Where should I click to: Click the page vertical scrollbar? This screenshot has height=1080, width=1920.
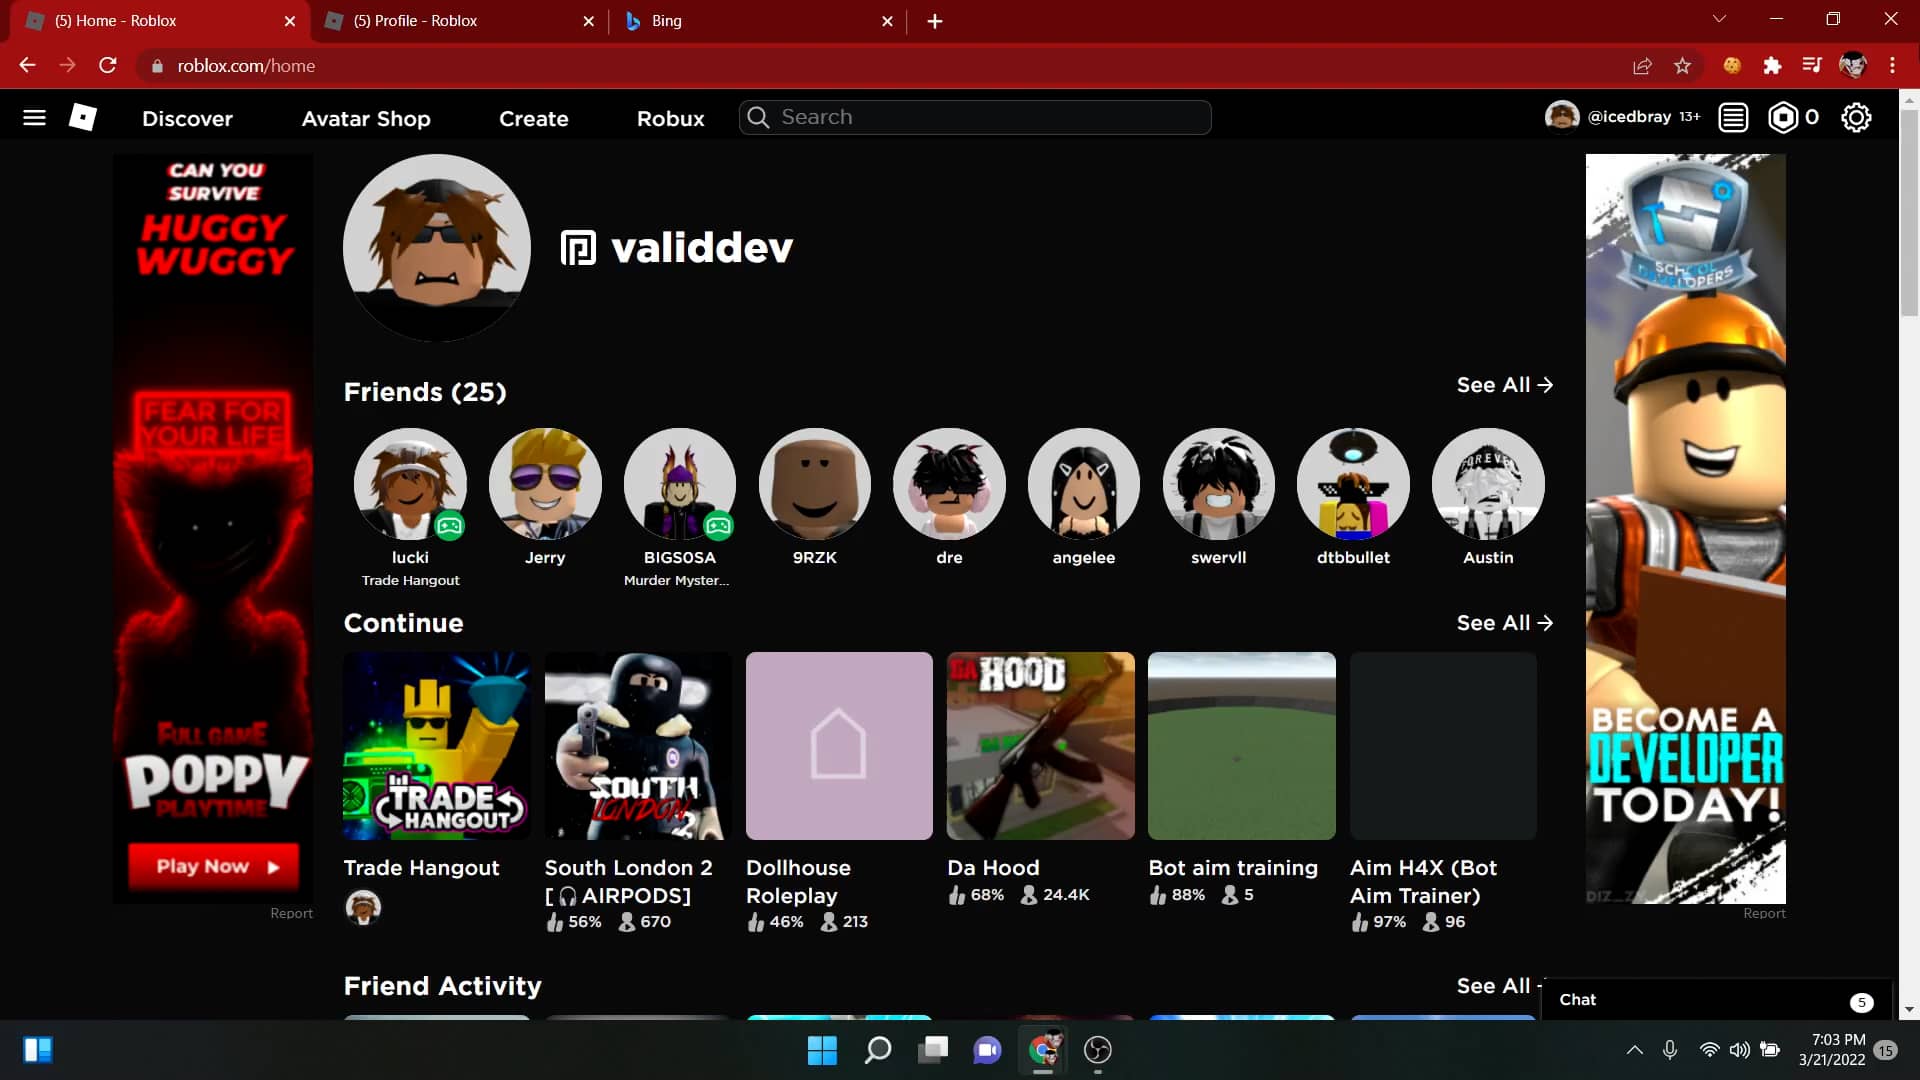tap(1909, 215)
